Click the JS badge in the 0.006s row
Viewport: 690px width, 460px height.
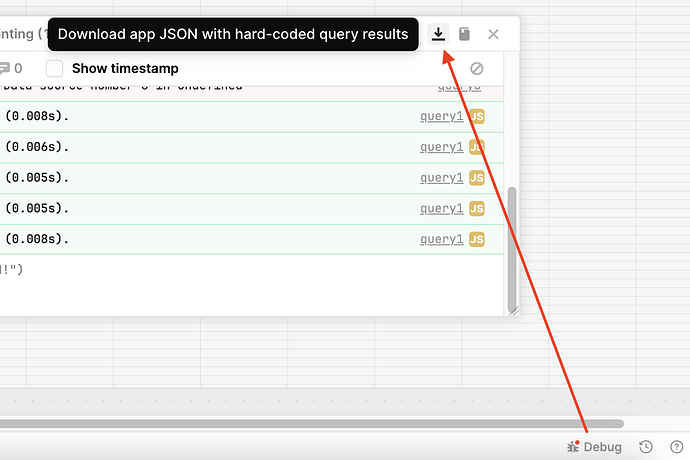point(477,147)
